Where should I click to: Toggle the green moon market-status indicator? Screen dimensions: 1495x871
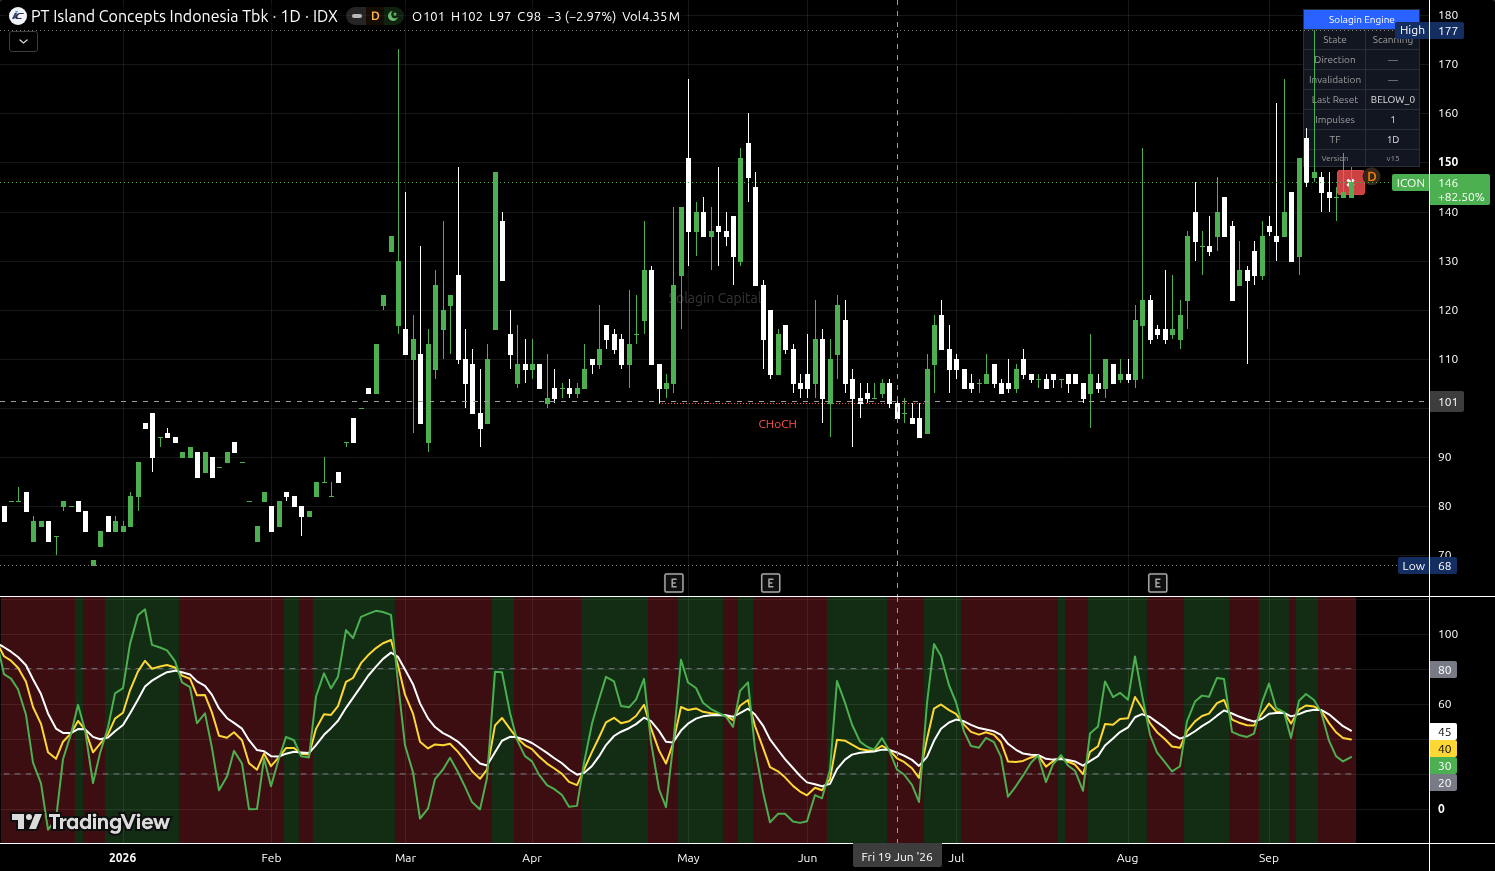393,16
